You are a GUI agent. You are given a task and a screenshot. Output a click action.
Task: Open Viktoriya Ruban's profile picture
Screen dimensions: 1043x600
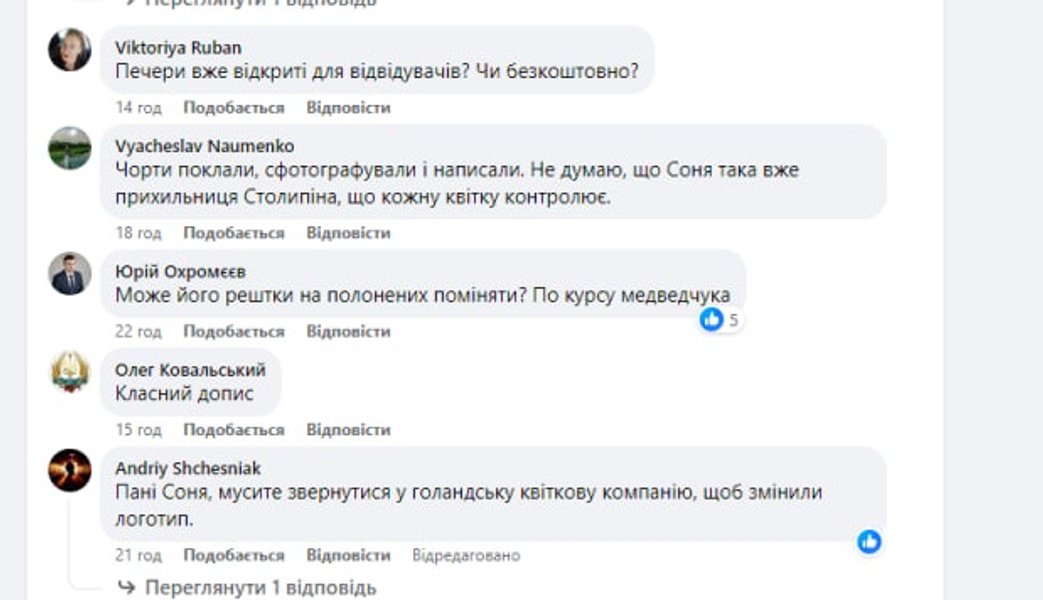pyautogui.click(x=70, y=50)
